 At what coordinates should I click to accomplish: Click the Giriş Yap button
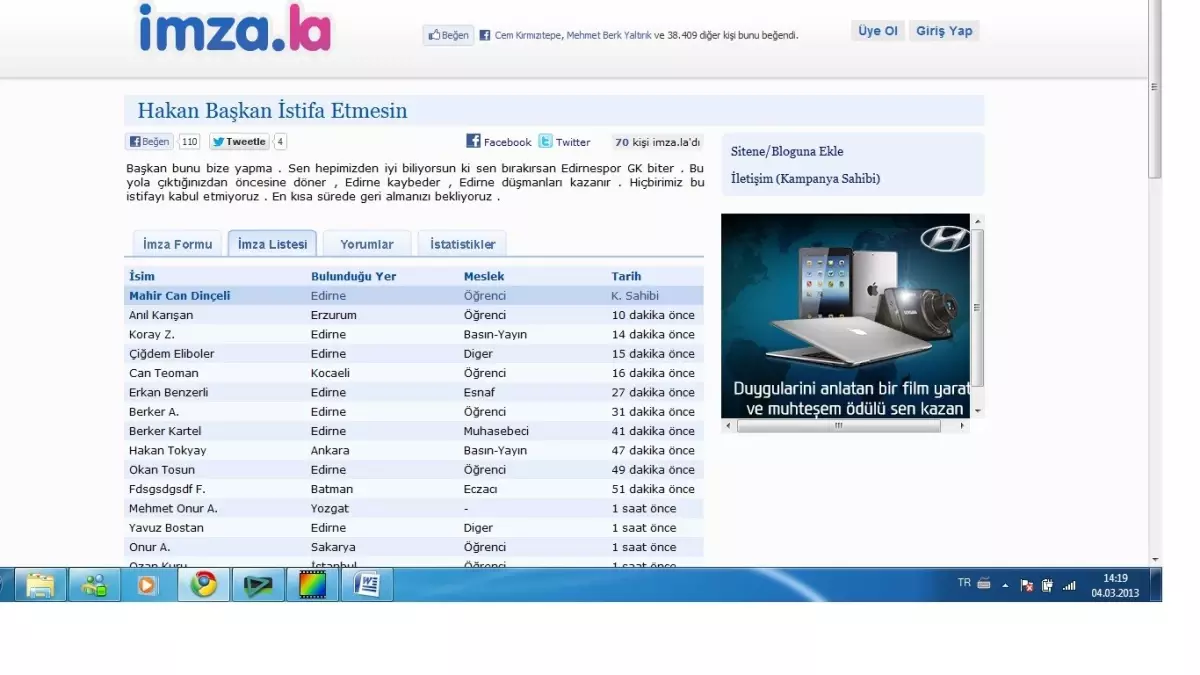coord(944,31)
